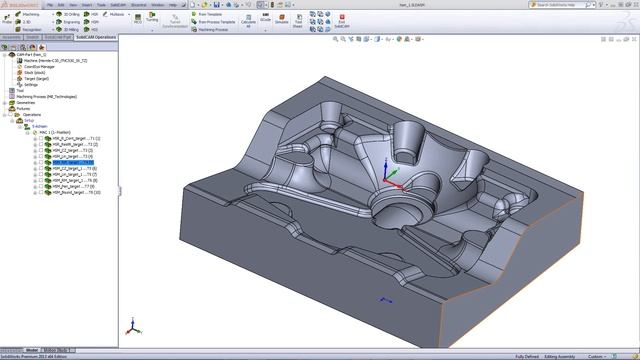Click Machining Process button
The width and height of the screenshot is (640, 360).
[210, 29]
